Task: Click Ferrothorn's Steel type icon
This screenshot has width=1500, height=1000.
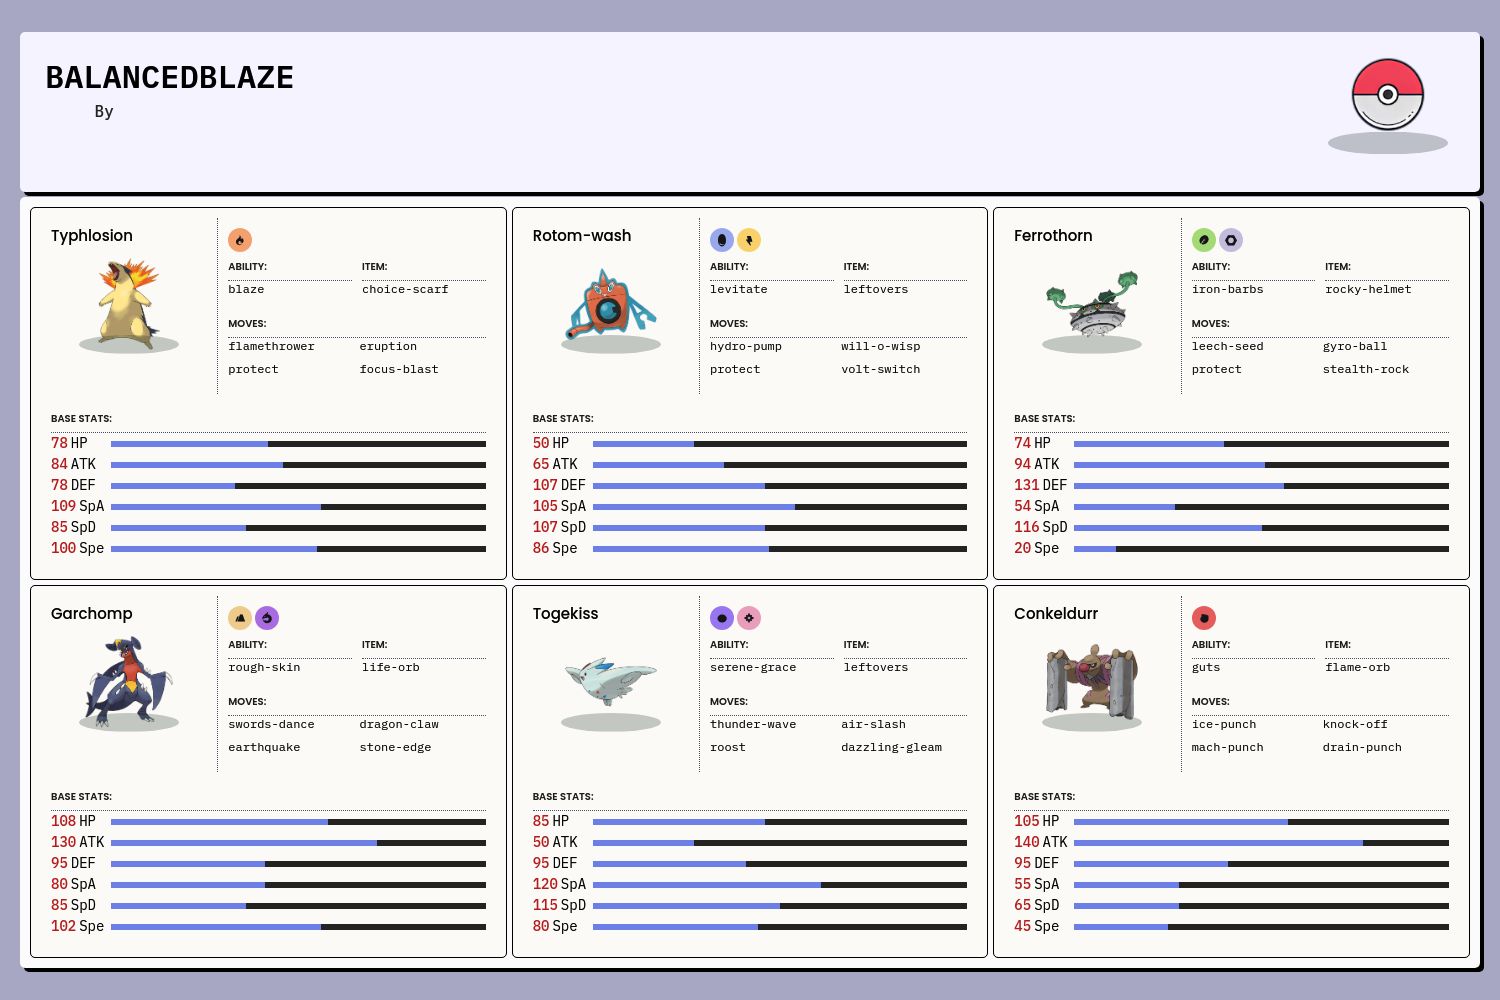Action: click(x=1231, y=240)
